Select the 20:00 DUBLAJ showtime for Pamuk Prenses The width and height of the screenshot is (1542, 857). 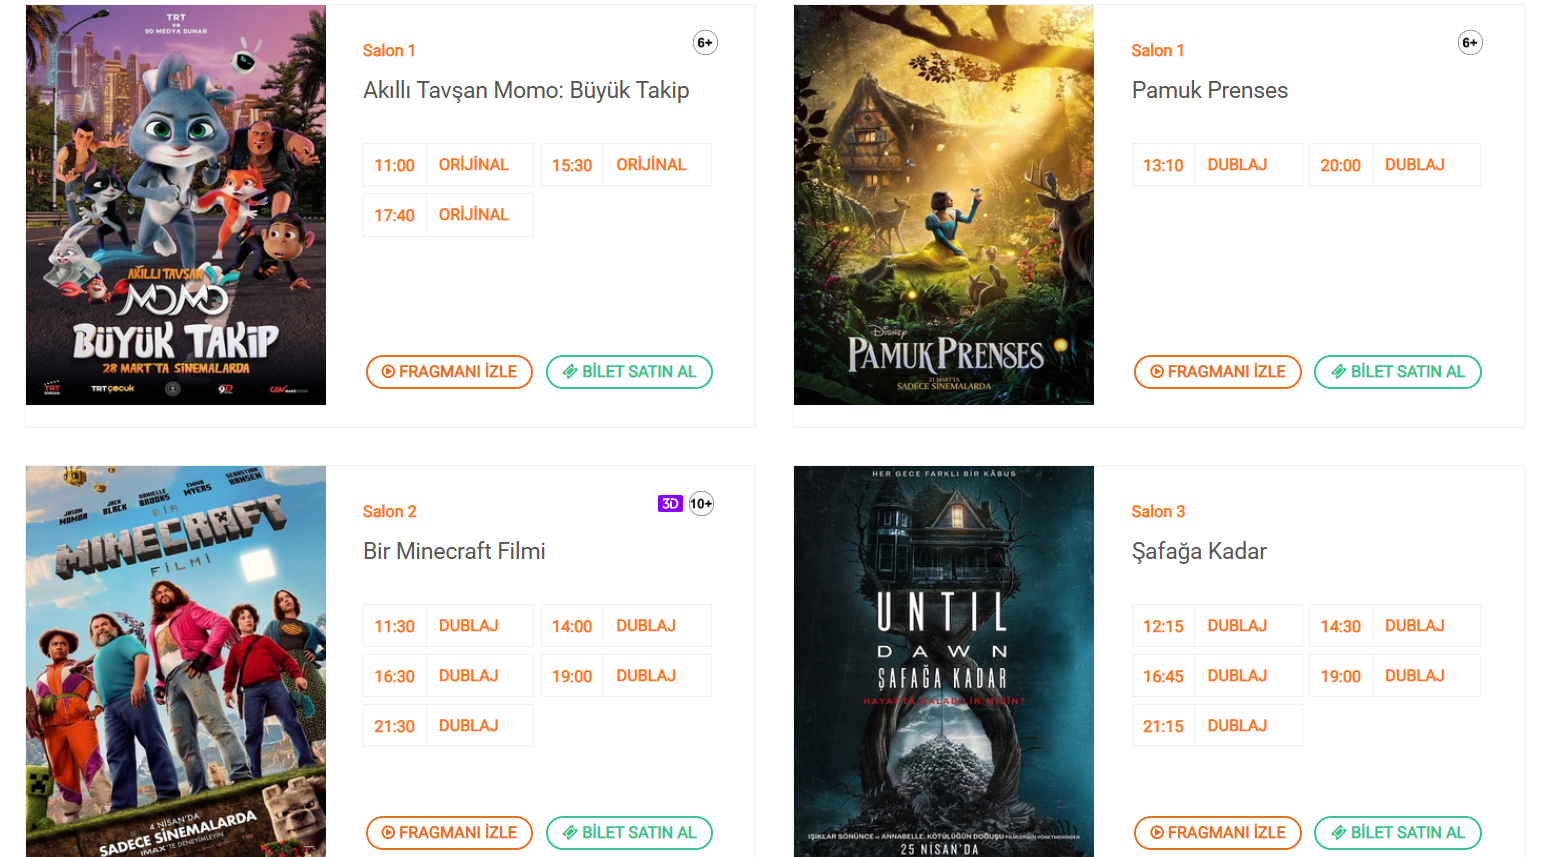pos(1395,165)
